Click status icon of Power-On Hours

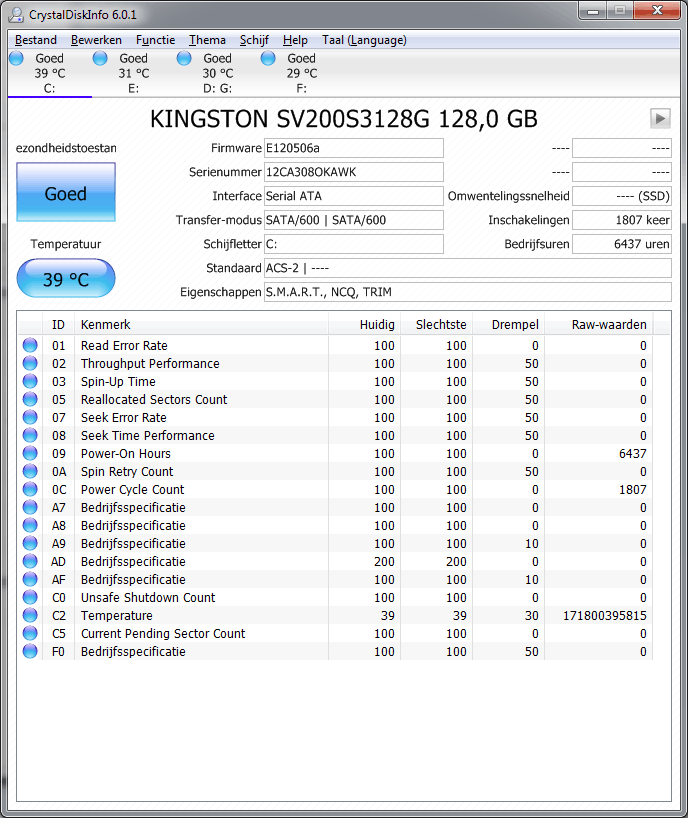(x=30, y=453)
